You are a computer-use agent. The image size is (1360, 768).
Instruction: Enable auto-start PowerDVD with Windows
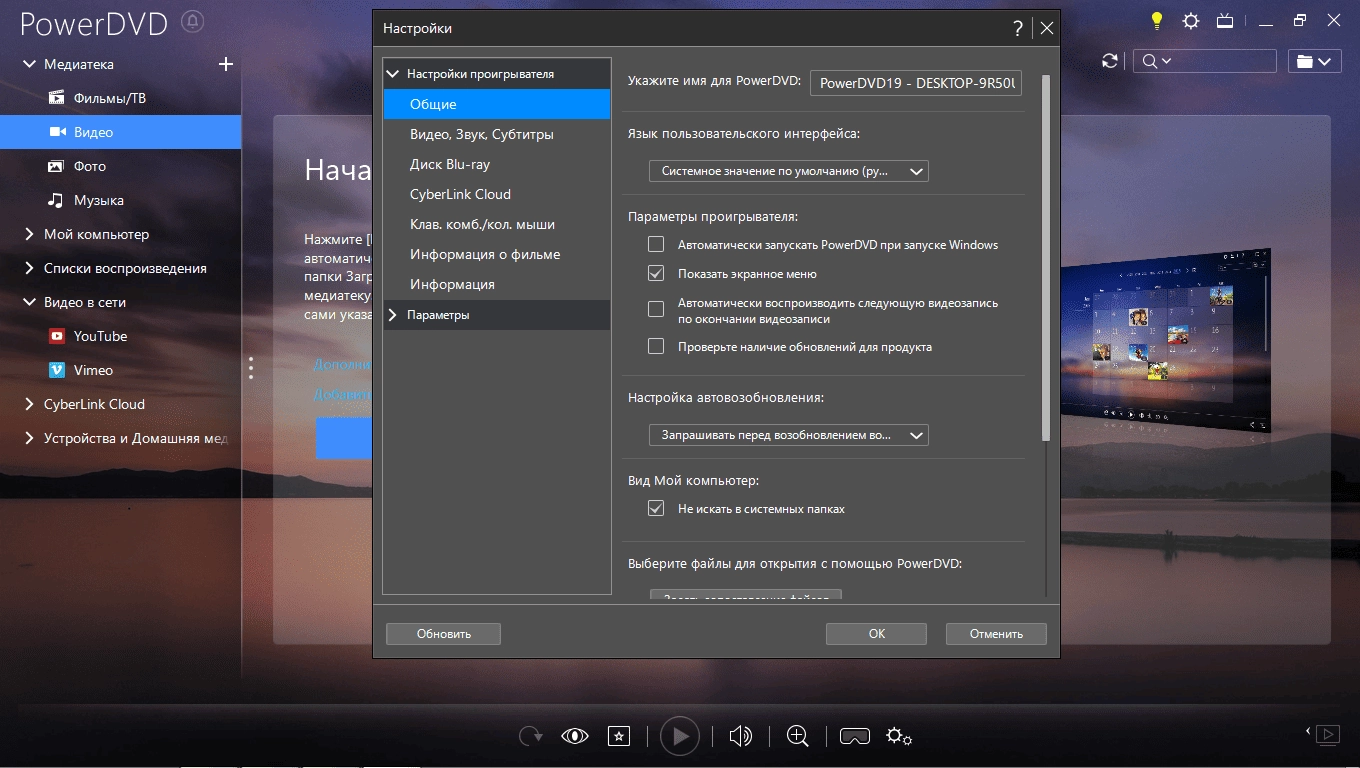pyautogui.click(x=656, y=244)
